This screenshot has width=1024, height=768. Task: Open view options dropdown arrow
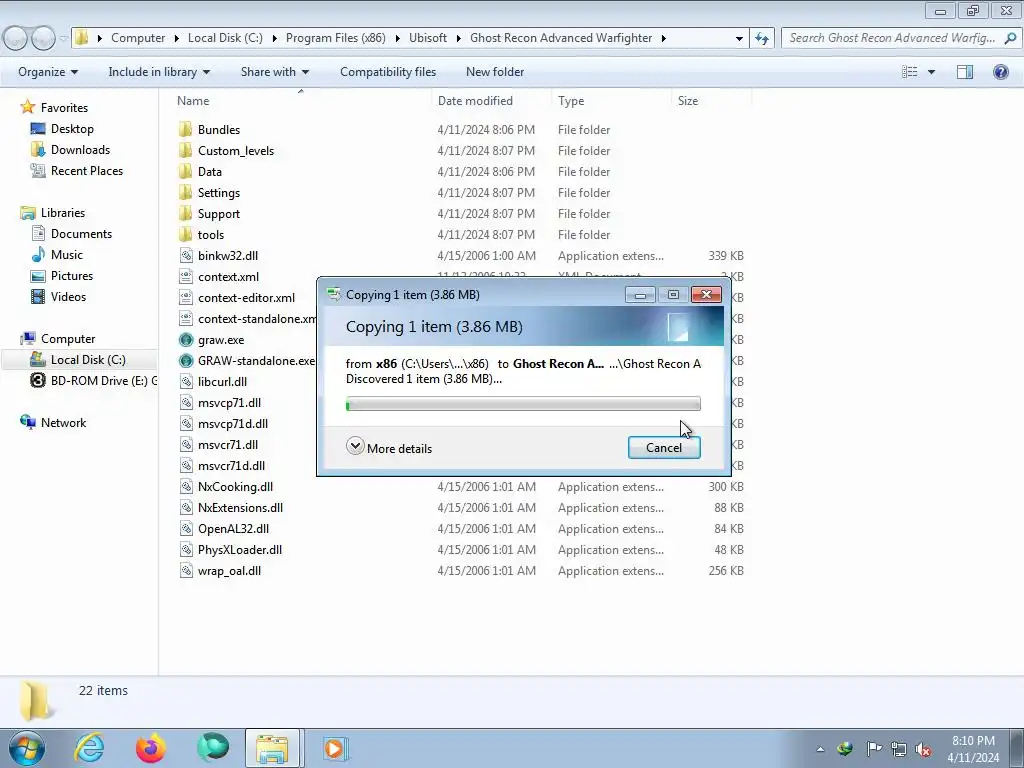pos(931,72)
